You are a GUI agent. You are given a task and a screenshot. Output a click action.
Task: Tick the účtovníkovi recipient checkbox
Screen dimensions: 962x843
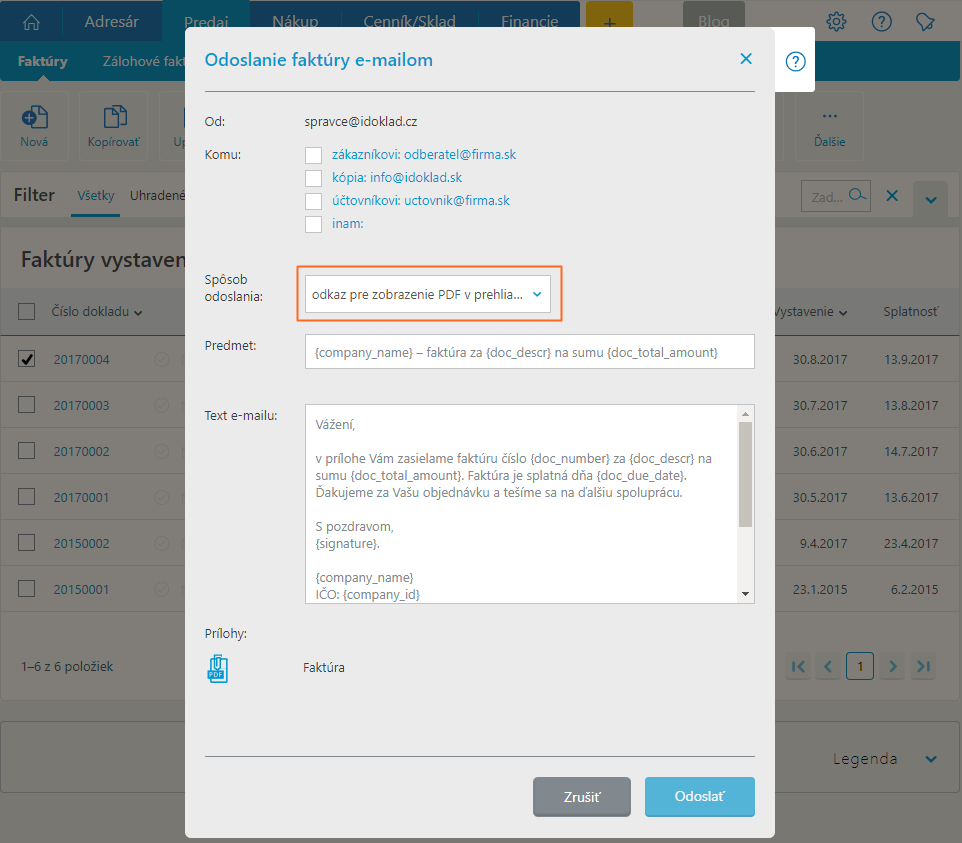click(x=314, y=201)
